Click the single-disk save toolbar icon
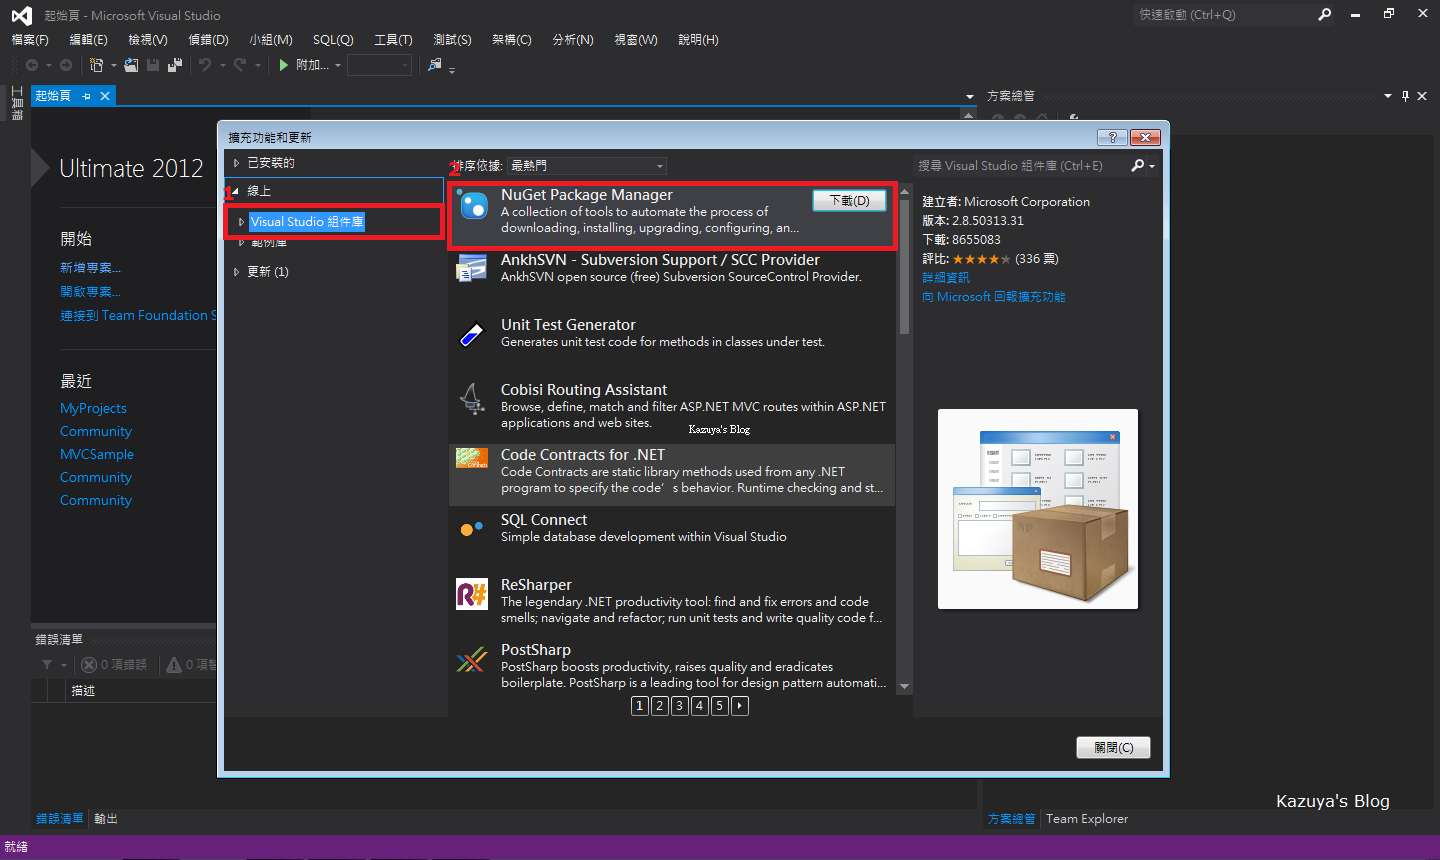 153,65
